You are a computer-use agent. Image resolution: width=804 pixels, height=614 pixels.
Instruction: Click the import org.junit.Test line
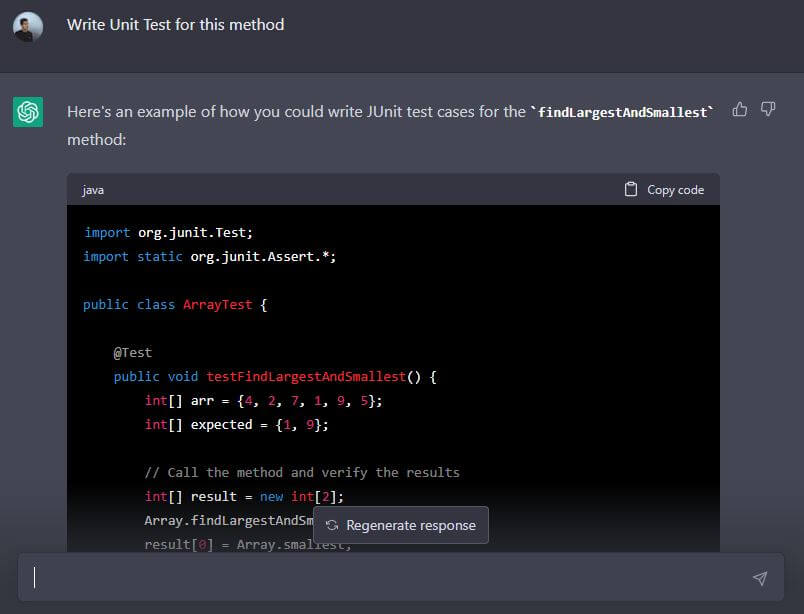click(x=169, y=232)
